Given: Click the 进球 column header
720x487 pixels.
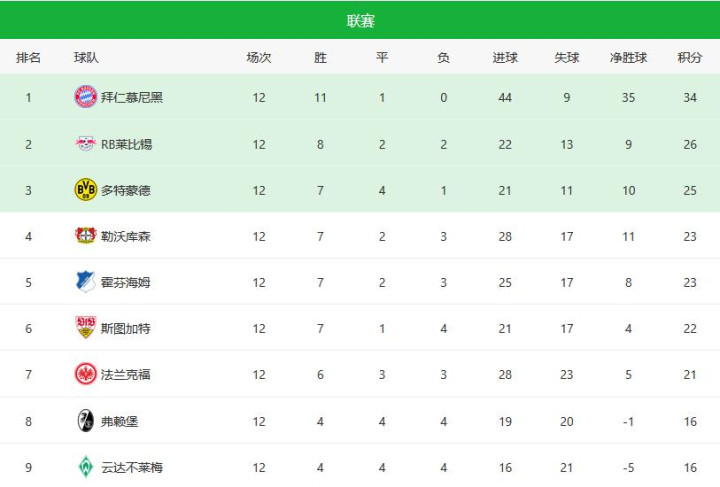Looking at the screenshot, I should 505,58.
